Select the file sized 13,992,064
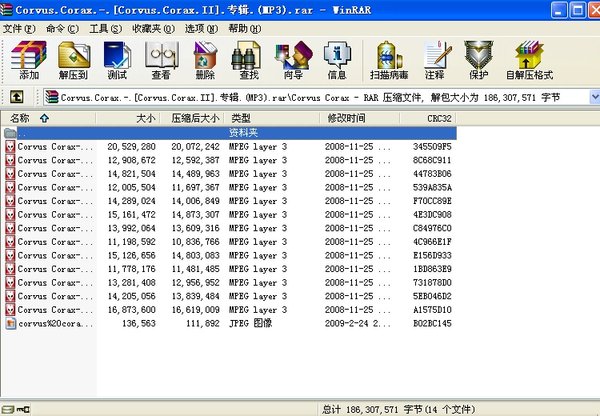 click(x=230, y=228)
